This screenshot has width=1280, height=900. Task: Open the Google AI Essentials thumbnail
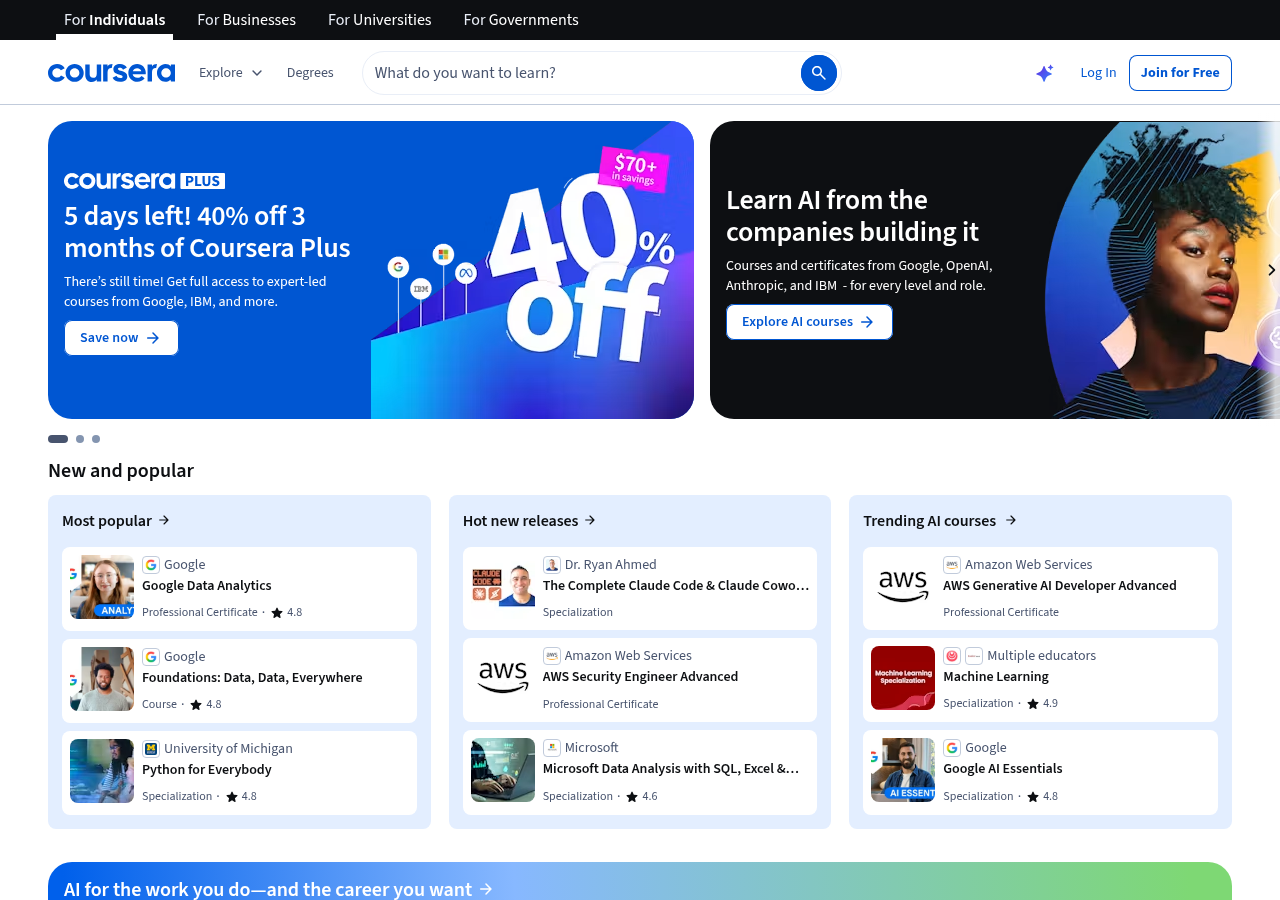pyautogui.click(x=903, y=770)
